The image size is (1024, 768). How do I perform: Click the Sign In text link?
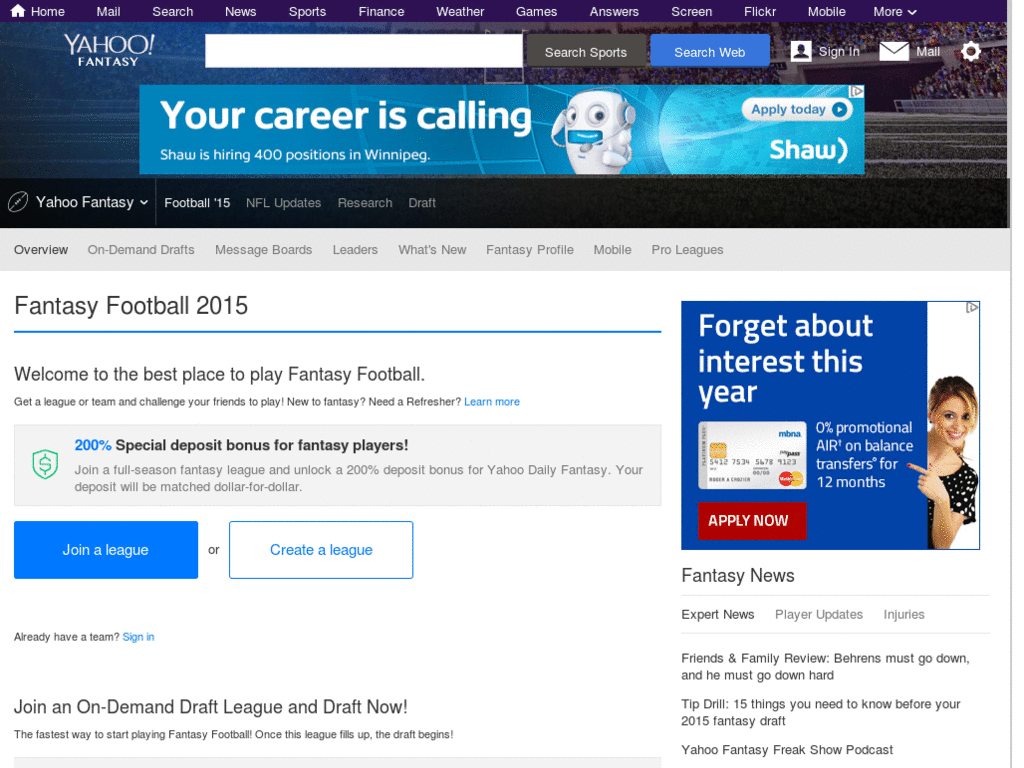(839, 52)
